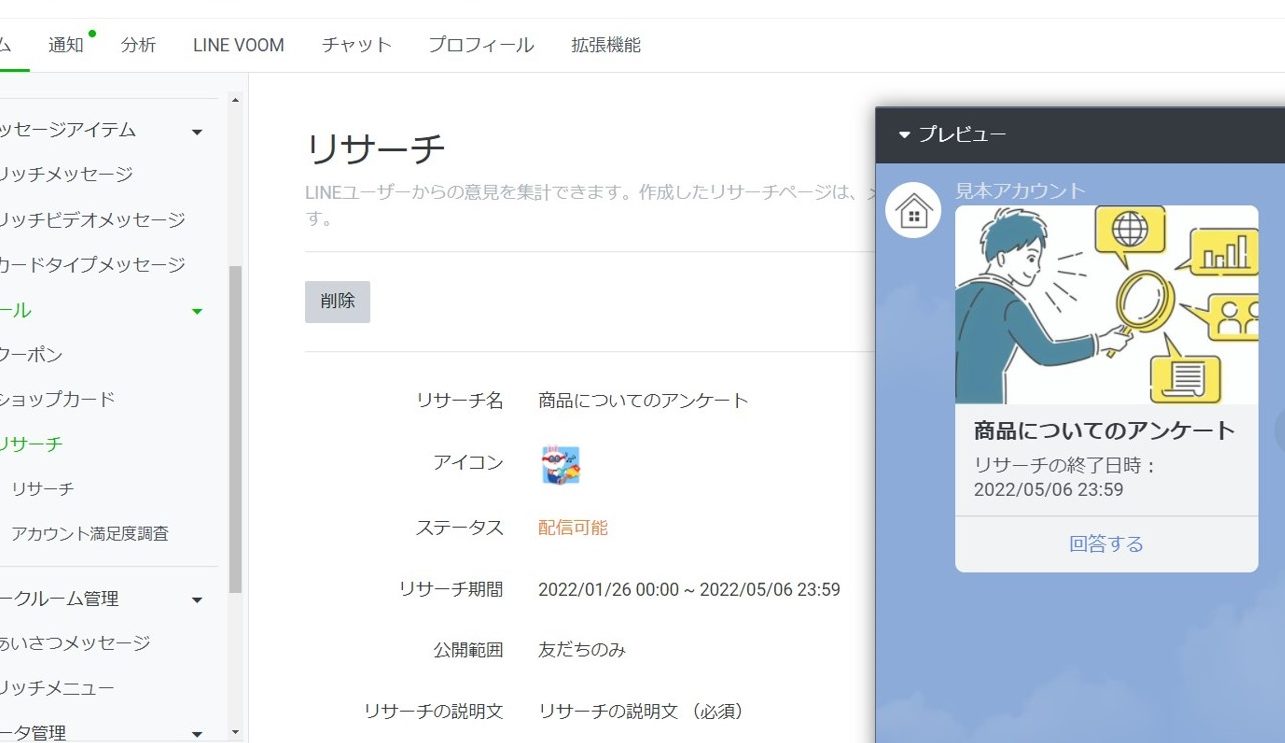
Task: Open リッチメッセージ in the sidebar
Action: tap(66, 174)
